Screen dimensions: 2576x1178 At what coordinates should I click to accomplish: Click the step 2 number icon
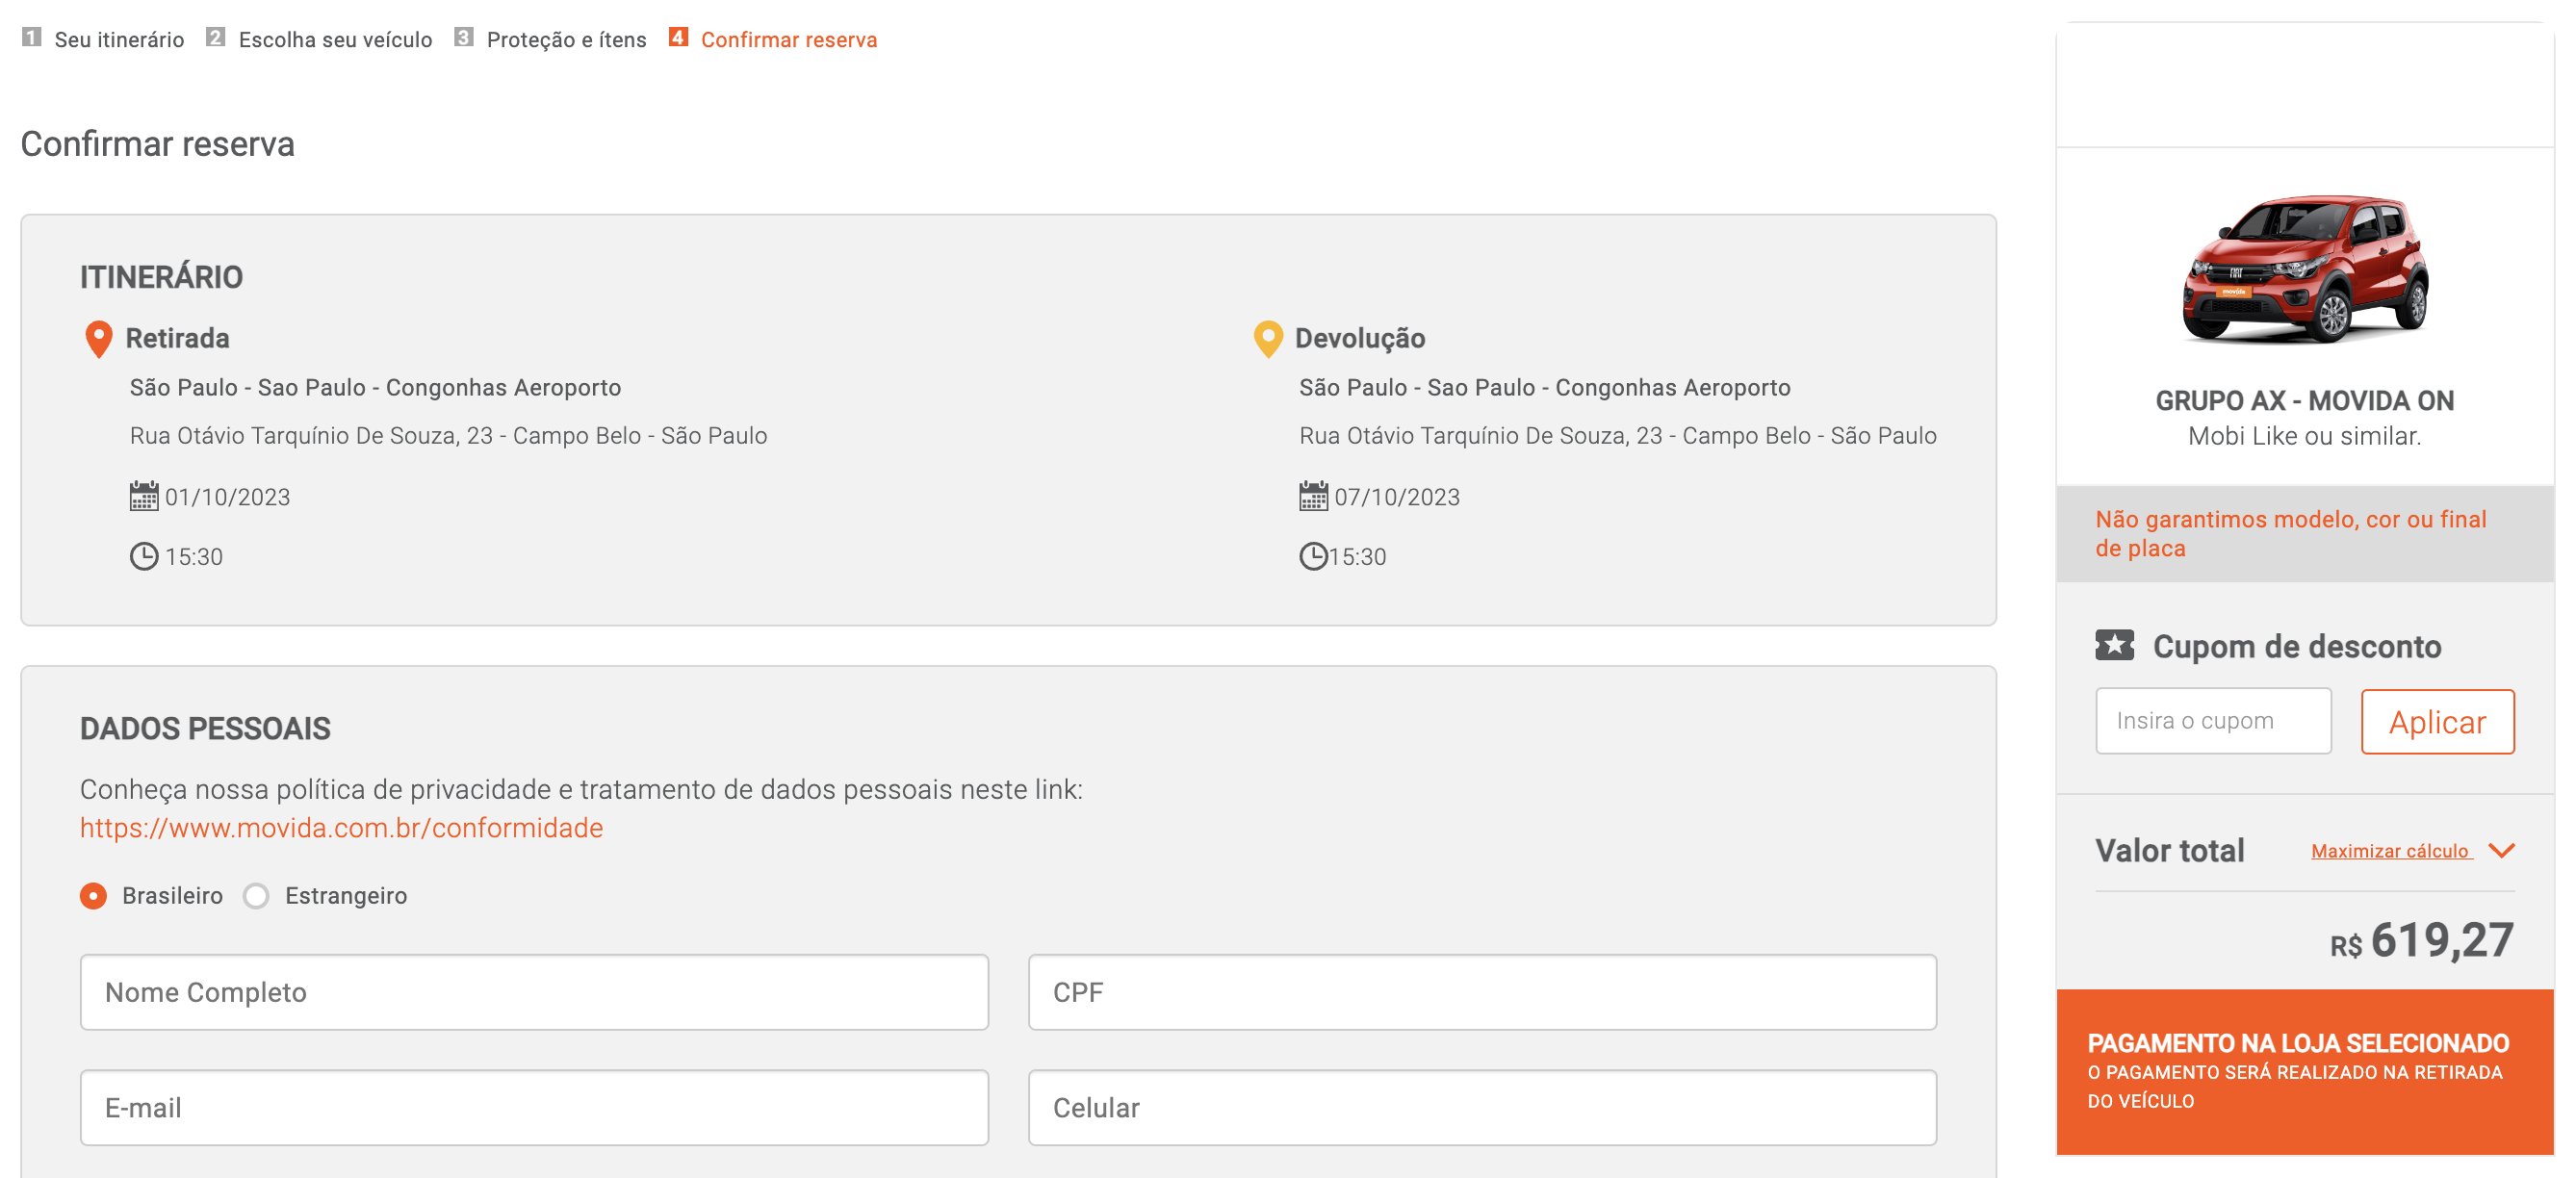(215, 37)
